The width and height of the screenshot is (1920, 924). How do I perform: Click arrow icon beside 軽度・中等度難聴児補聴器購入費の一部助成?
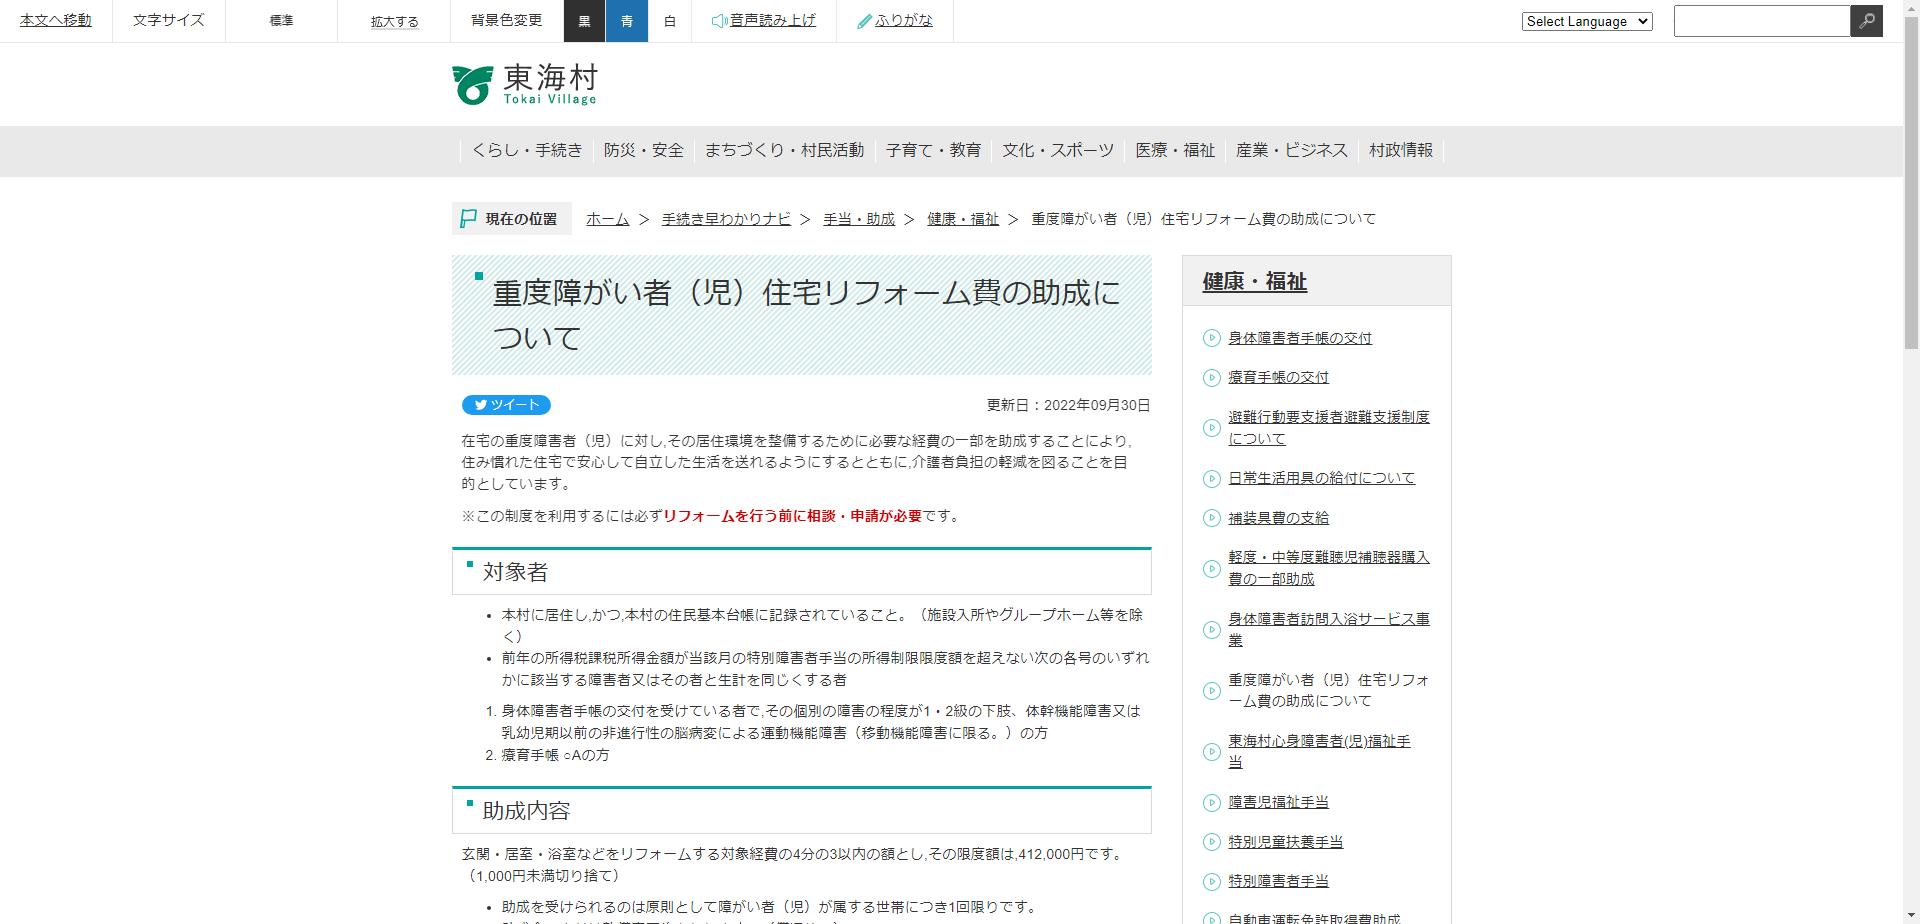(x=1212, y=568)
